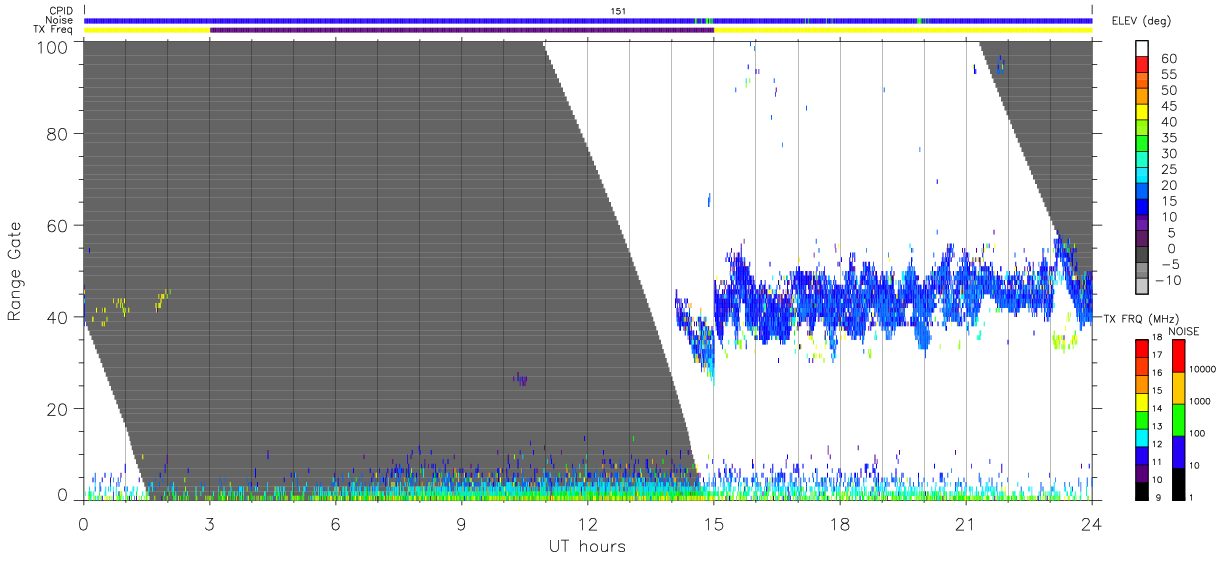Pick dark gray ELEV swatch between -5 and 0
1228x567 pixels.
(x=1142, y=256)
